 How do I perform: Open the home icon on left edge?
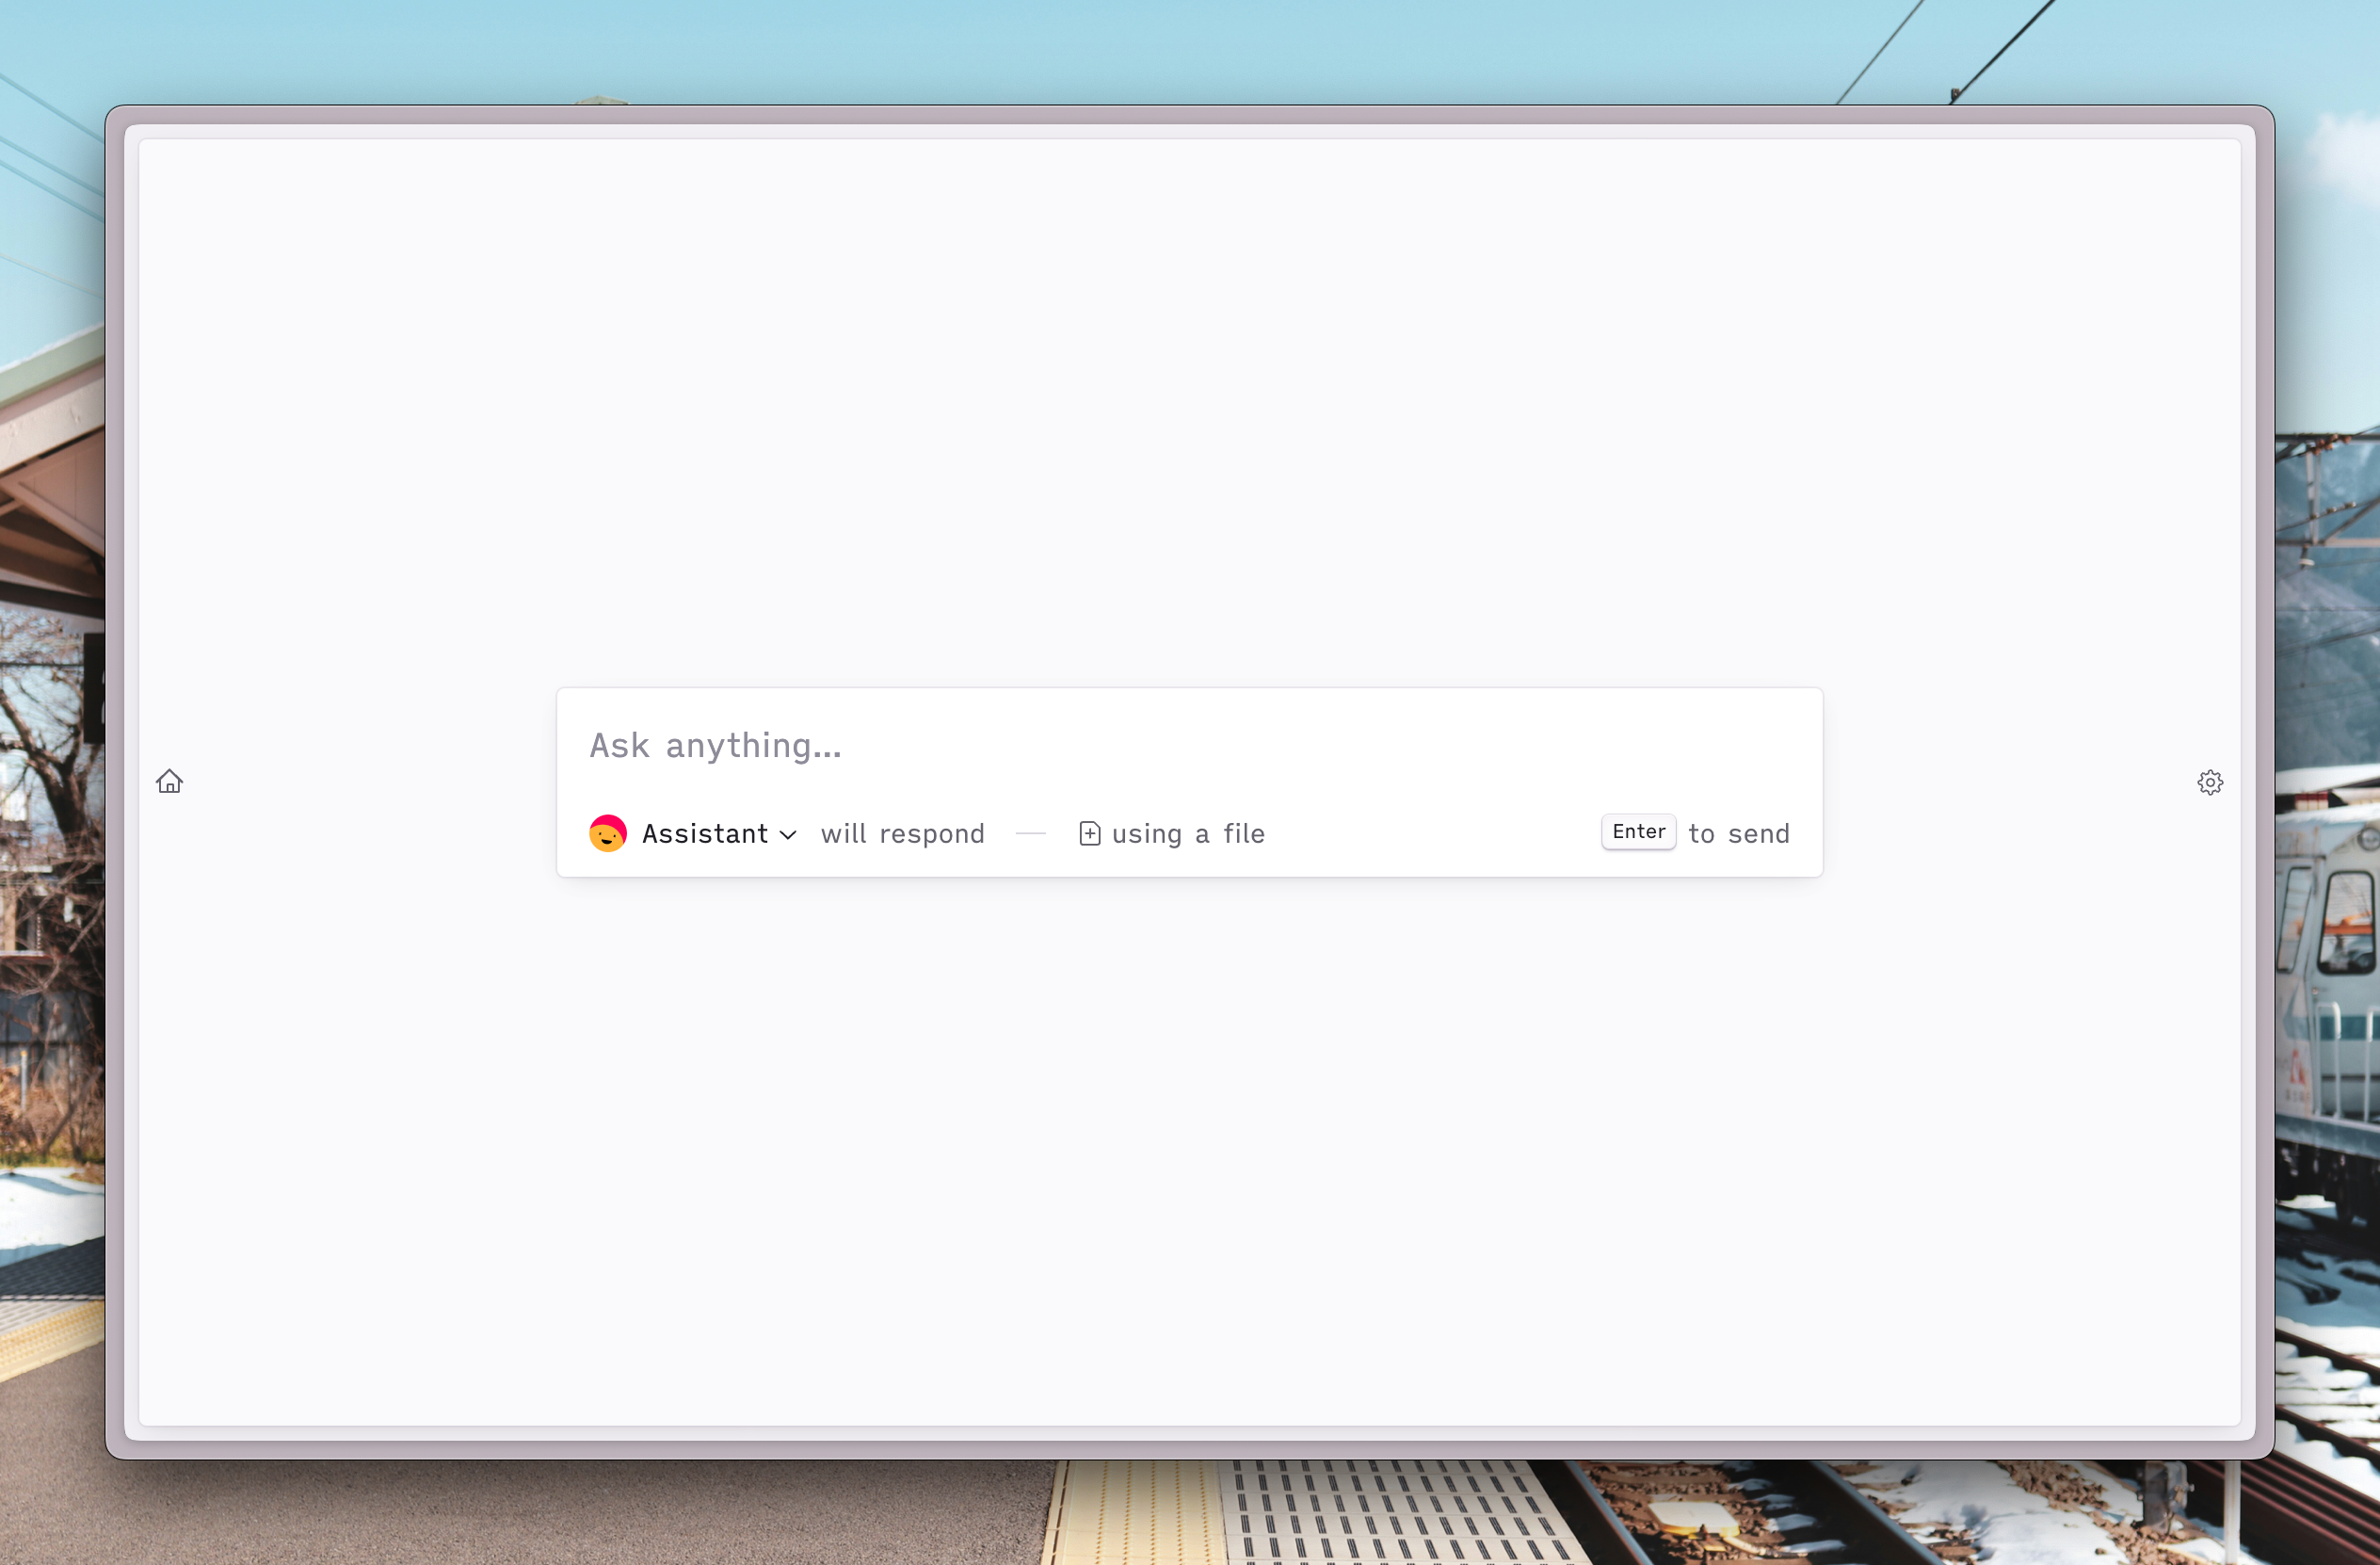point(169,782)
